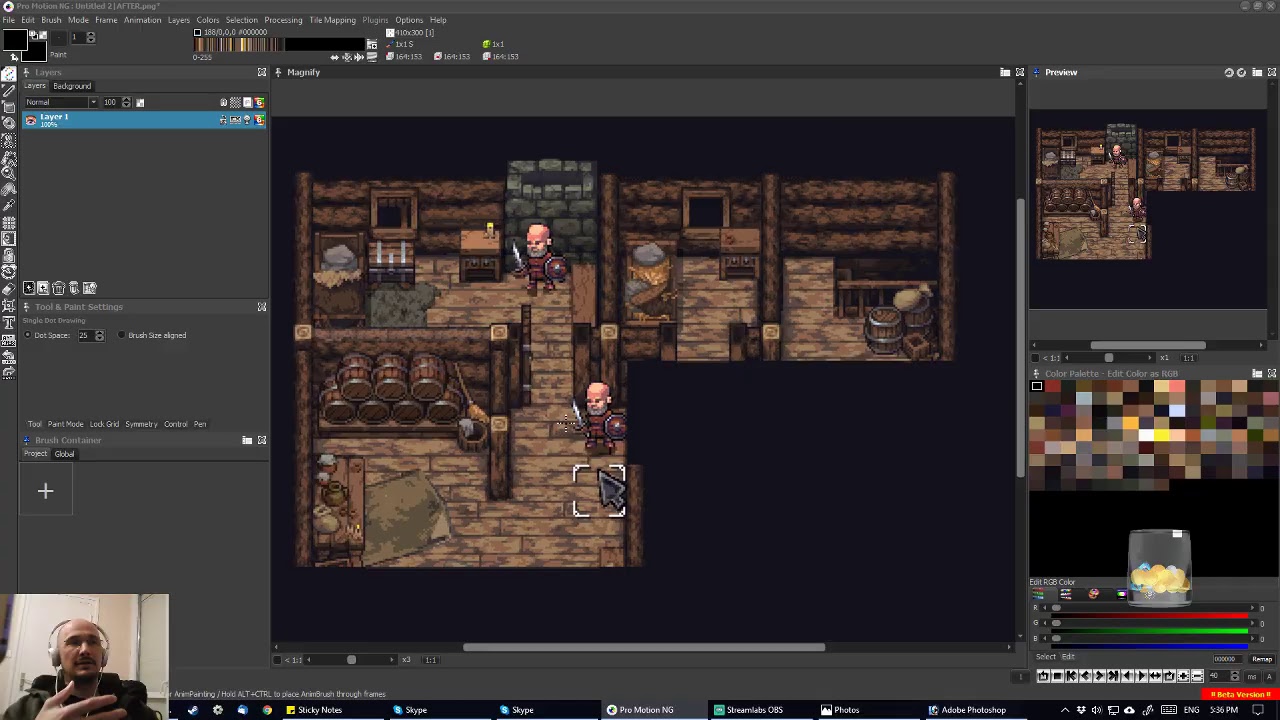Select the Dot Space radio button
The image size is (1280, 720).
[x=27, y=335]
